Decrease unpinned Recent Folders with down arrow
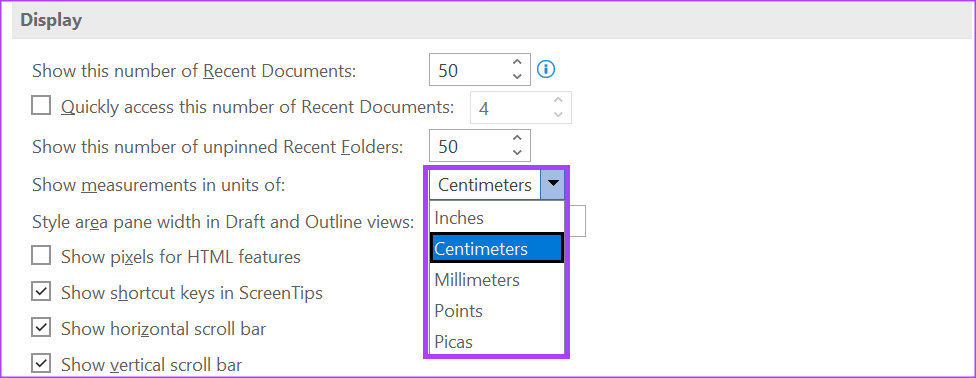 [x=517, y=153]
